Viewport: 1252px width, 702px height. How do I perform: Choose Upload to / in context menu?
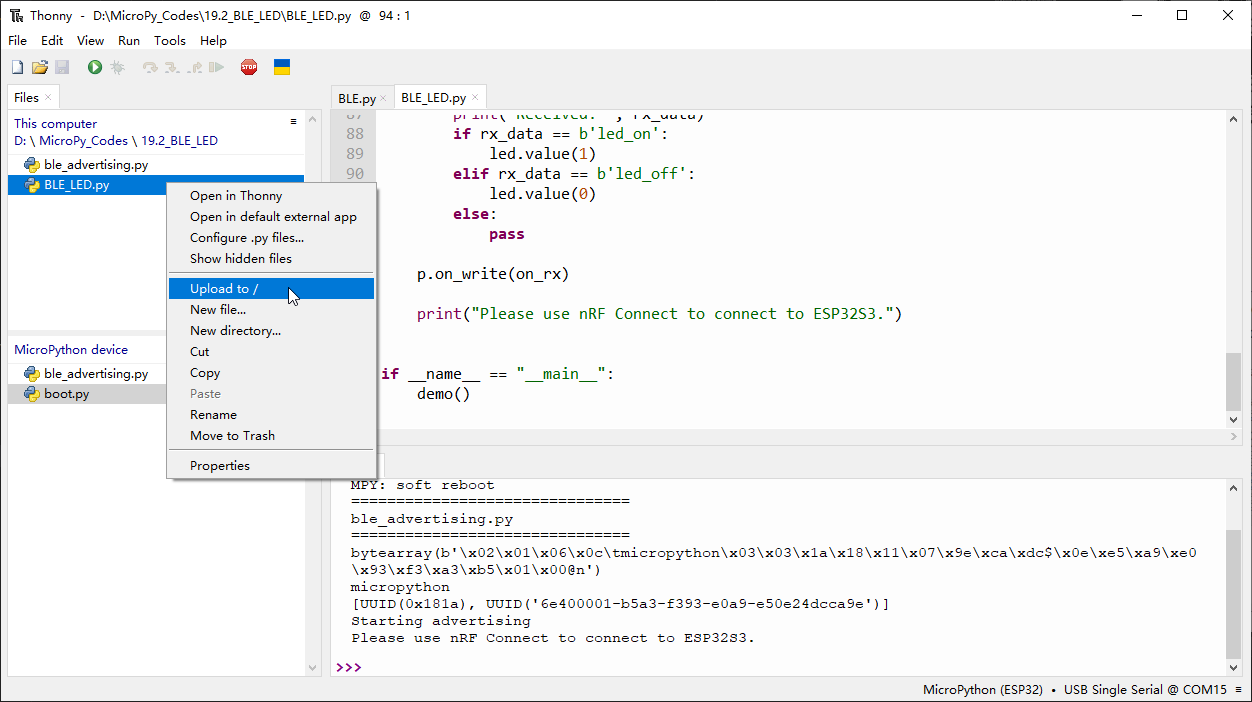pos(271,289)
